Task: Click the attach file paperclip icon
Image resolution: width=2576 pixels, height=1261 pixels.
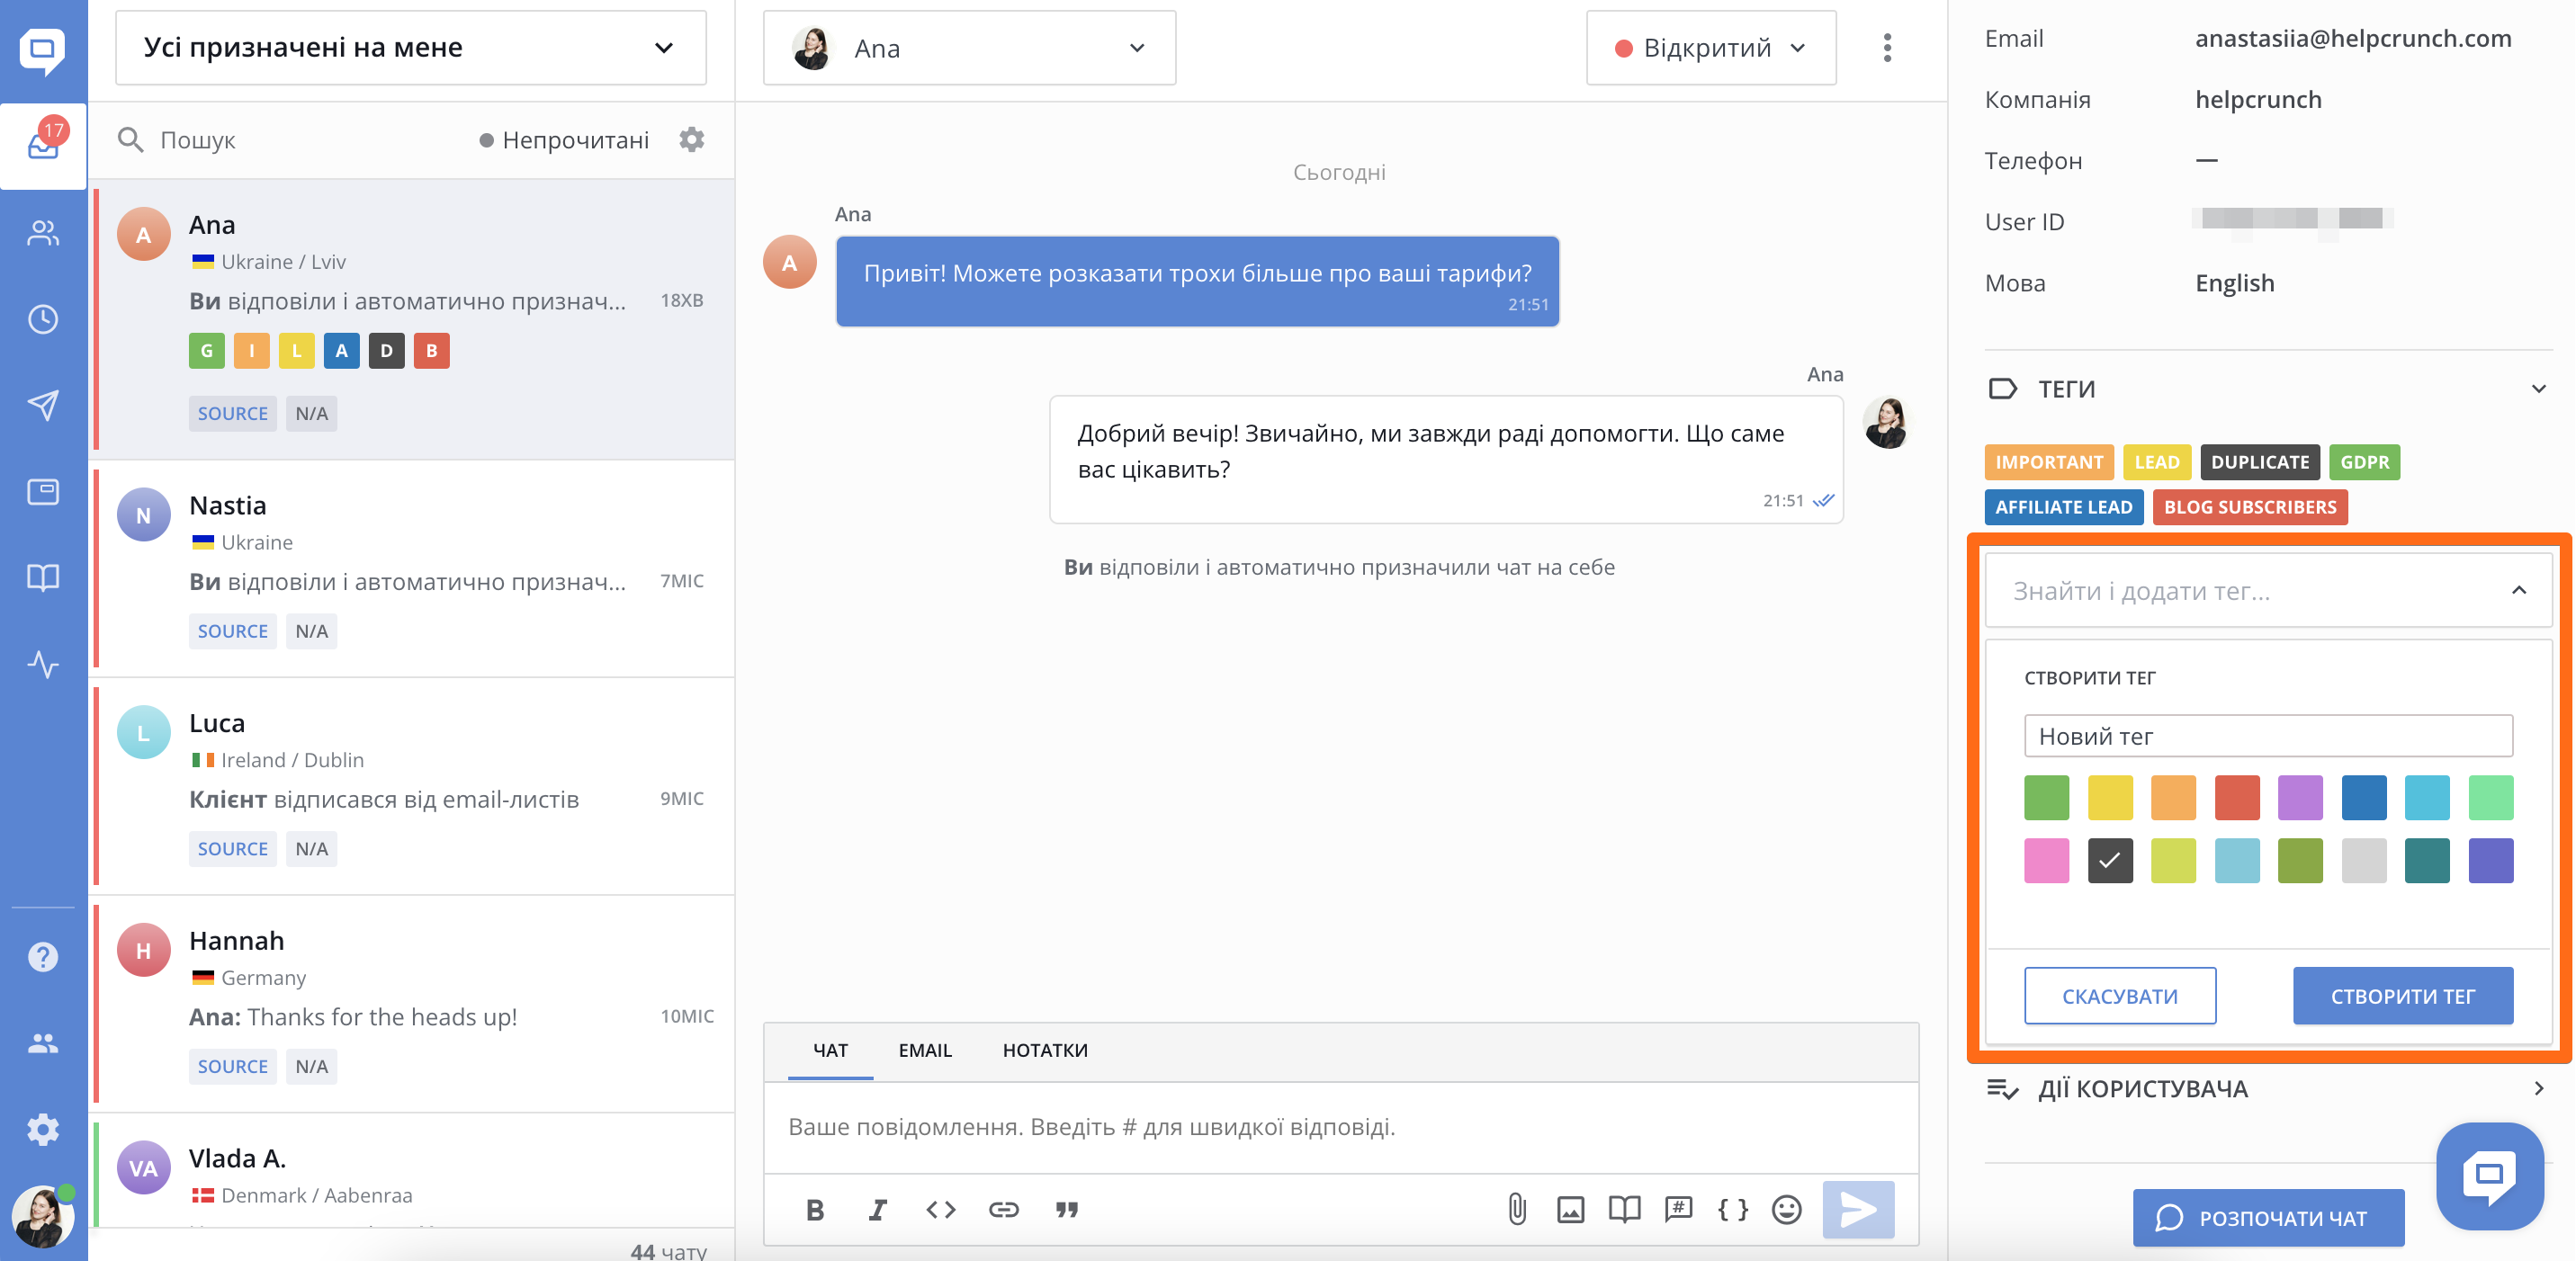Action: (x=1517, y=1209)
